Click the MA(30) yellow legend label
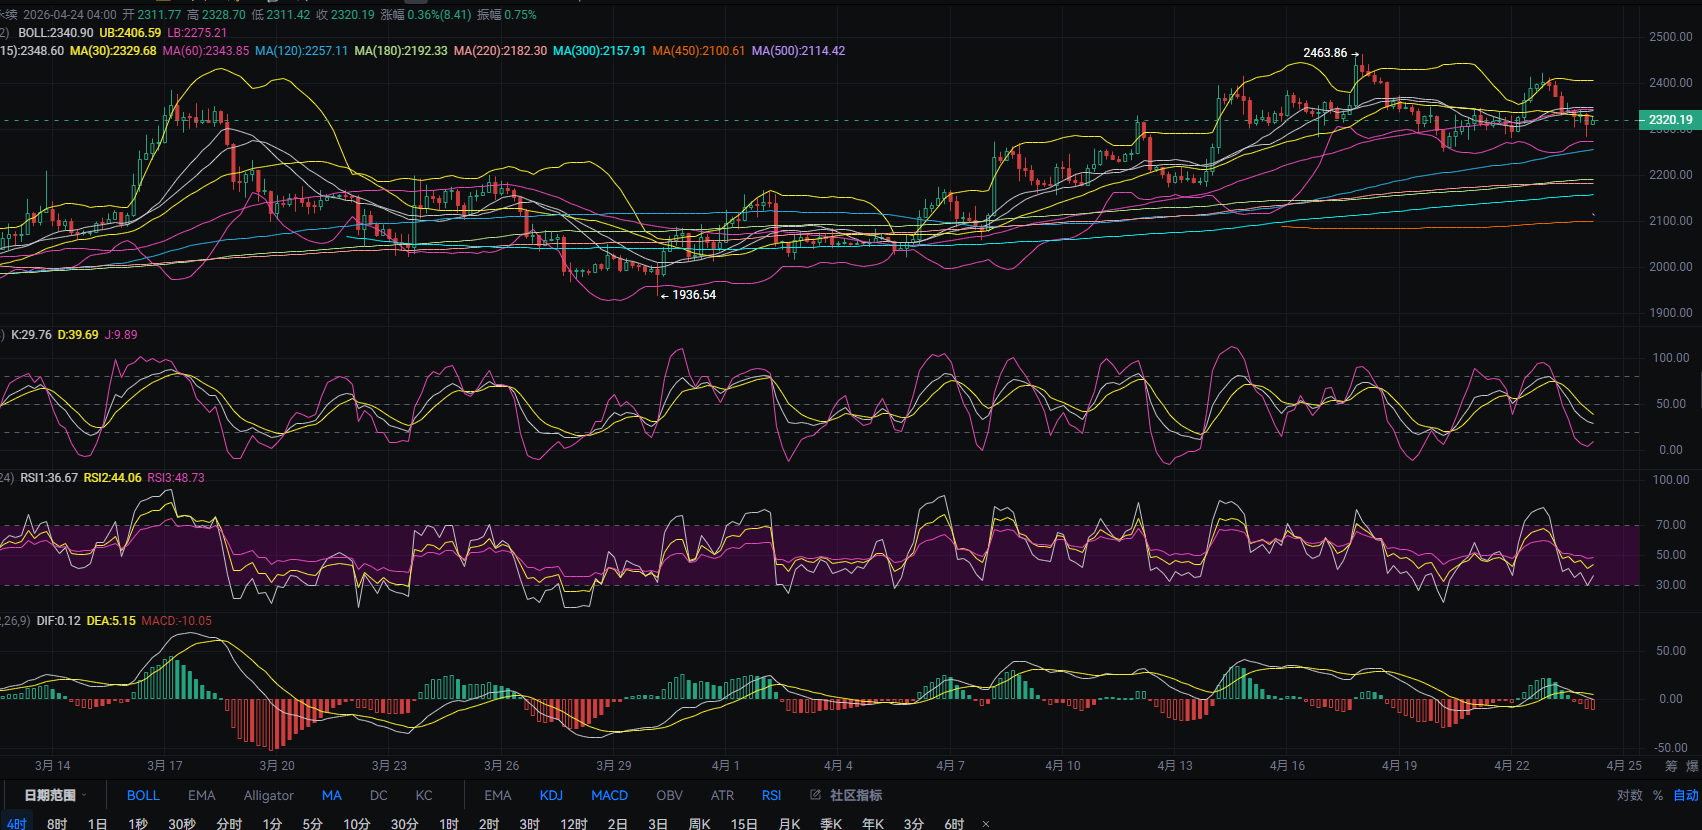This screenshot has width=1702, height=830. [113, 51]
